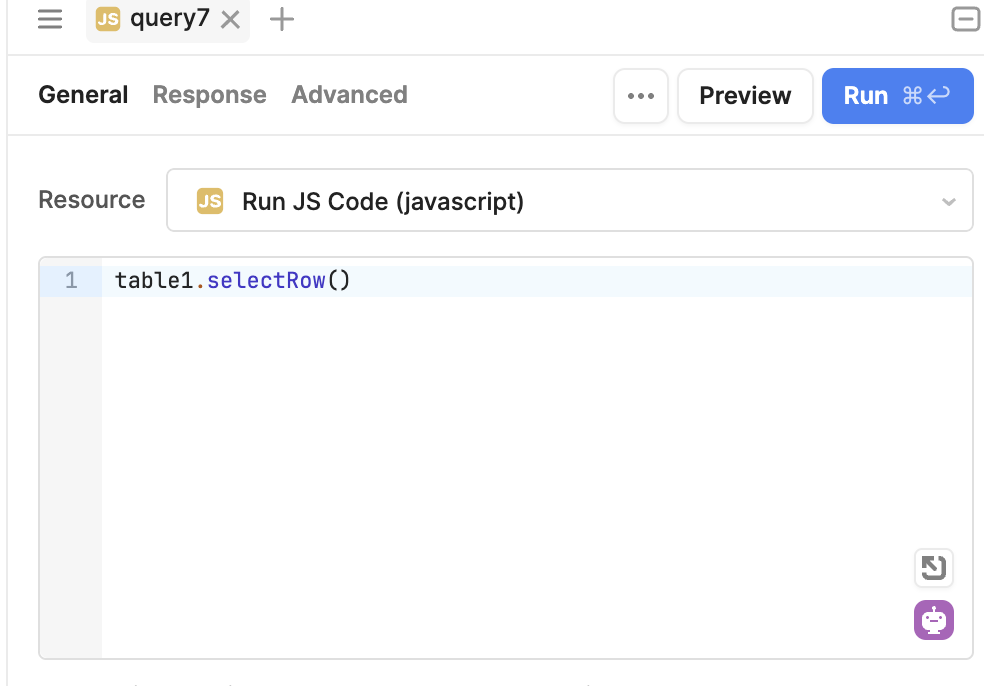Click the JS icon in Resource field
The width and height of the screenshot is (984, 686).
click(210, 201)
